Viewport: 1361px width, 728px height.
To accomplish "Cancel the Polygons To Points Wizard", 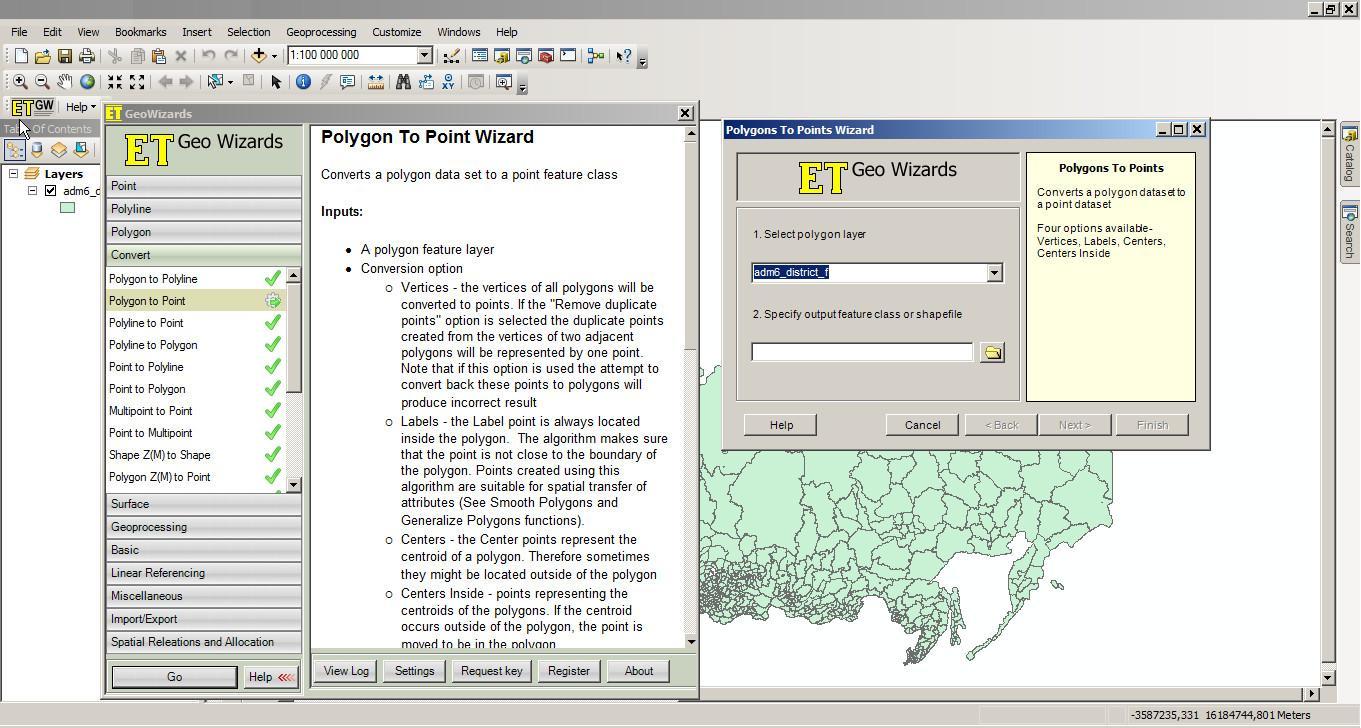I will pyautogui.click(x=922, y=425).
